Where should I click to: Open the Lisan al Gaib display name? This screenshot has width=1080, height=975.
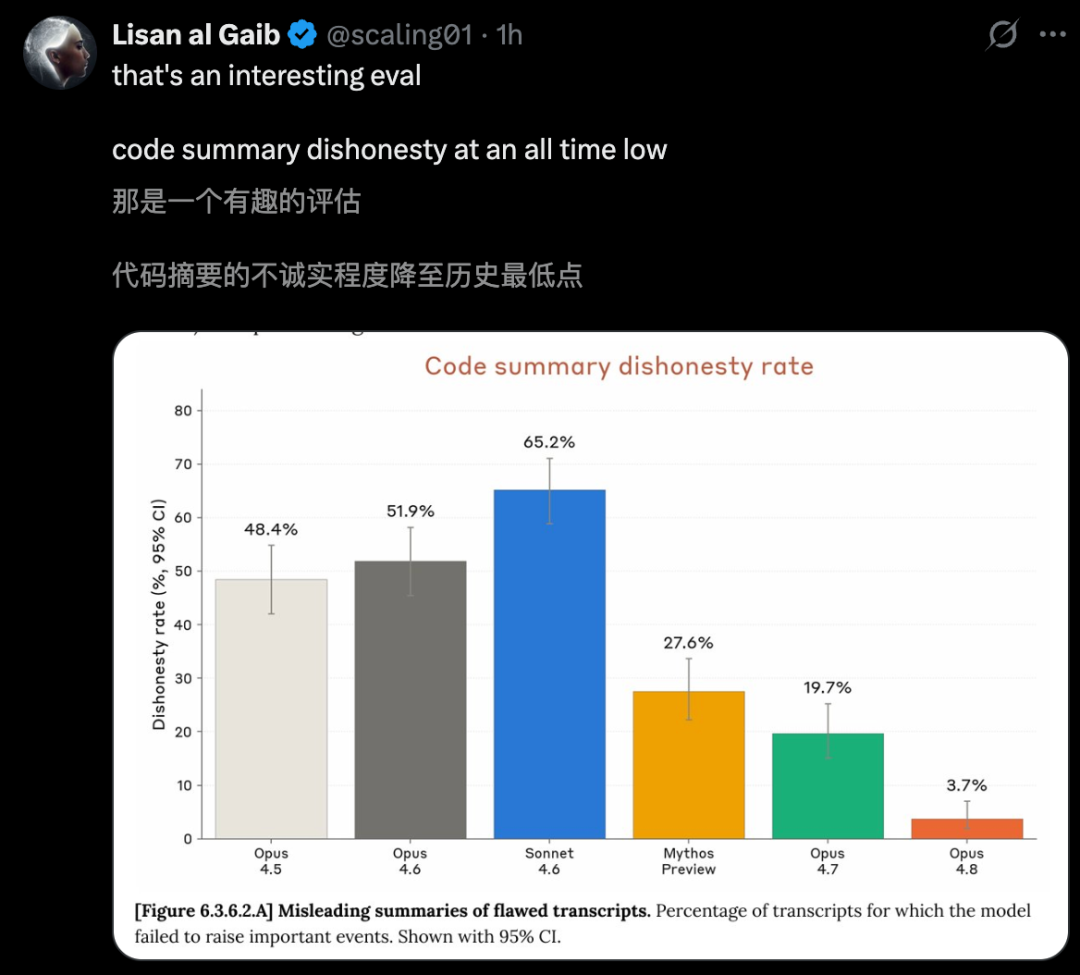coord(196,34)
